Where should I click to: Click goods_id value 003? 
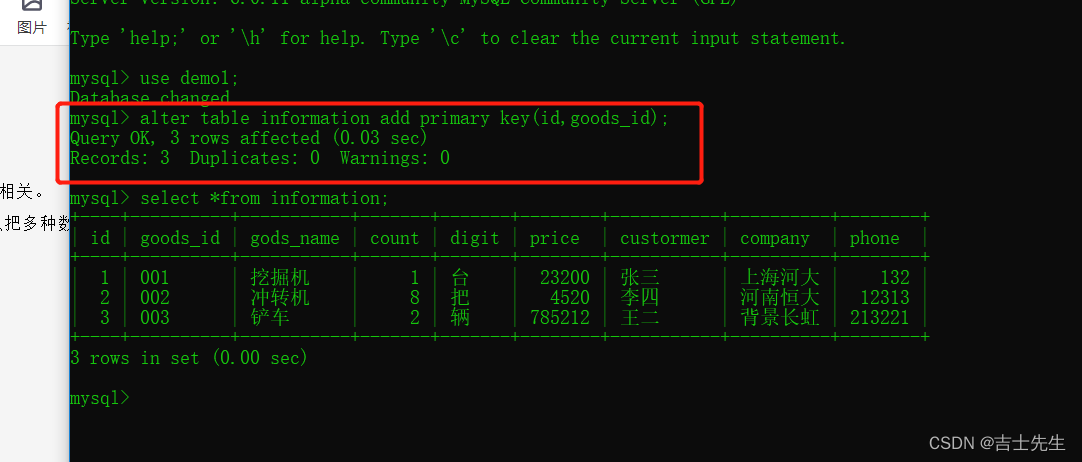pos(155,318)
